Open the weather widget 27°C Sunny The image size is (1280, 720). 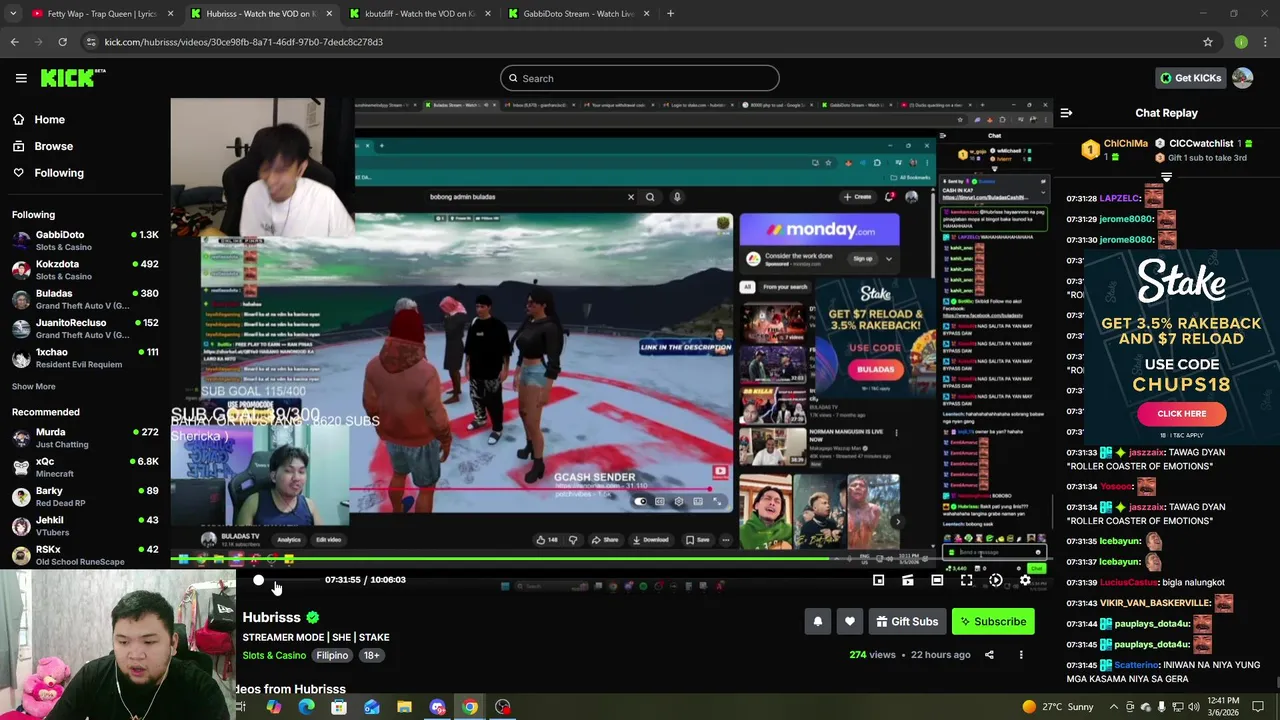1058,707
